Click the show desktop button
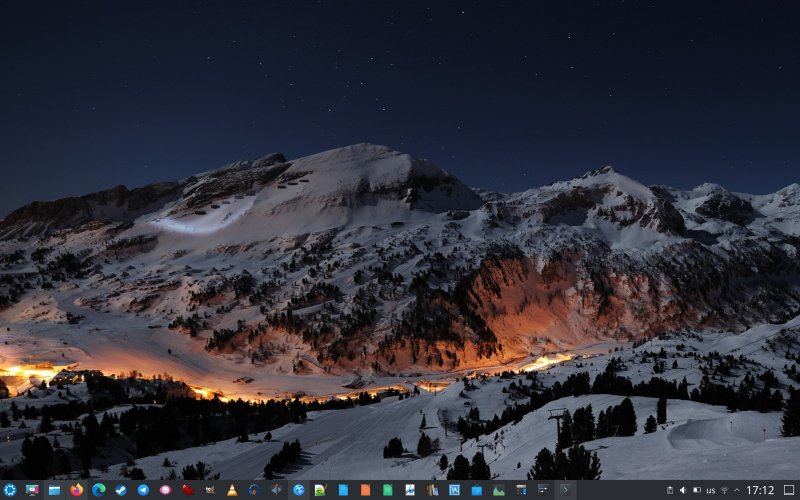 point(789,490)
